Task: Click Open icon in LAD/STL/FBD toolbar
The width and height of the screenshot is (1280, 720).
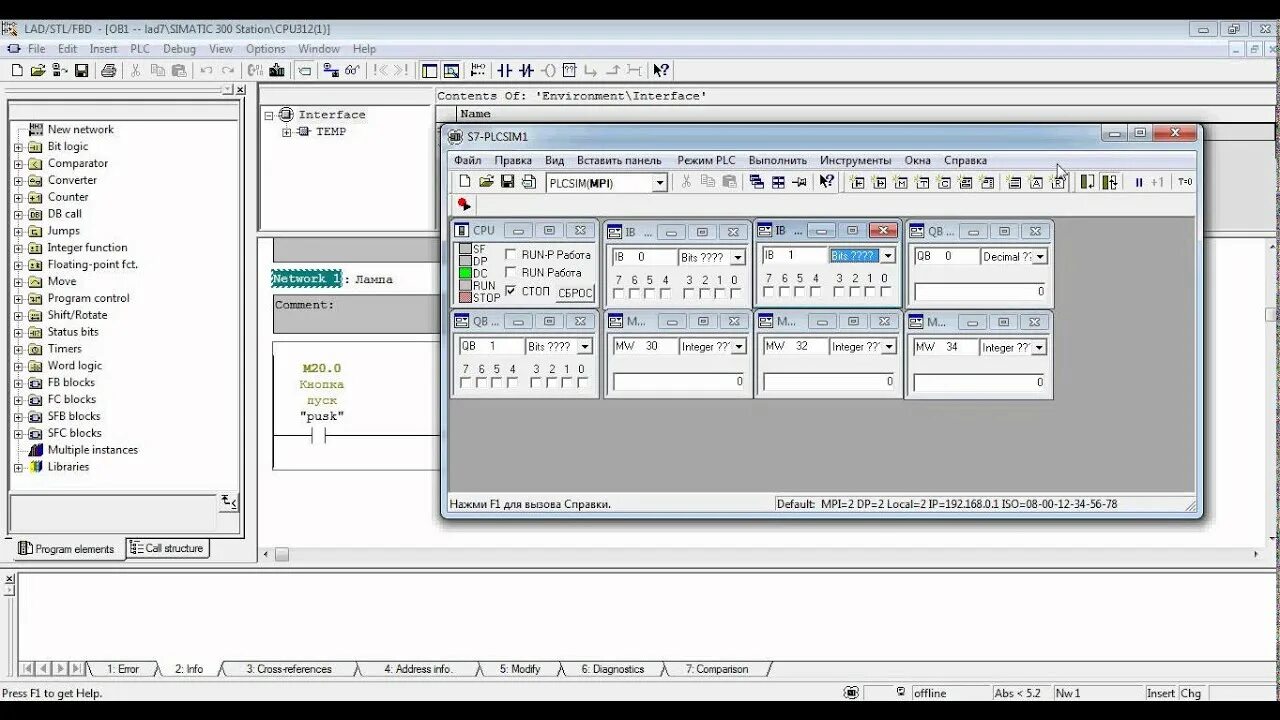Action: (38, 70)
